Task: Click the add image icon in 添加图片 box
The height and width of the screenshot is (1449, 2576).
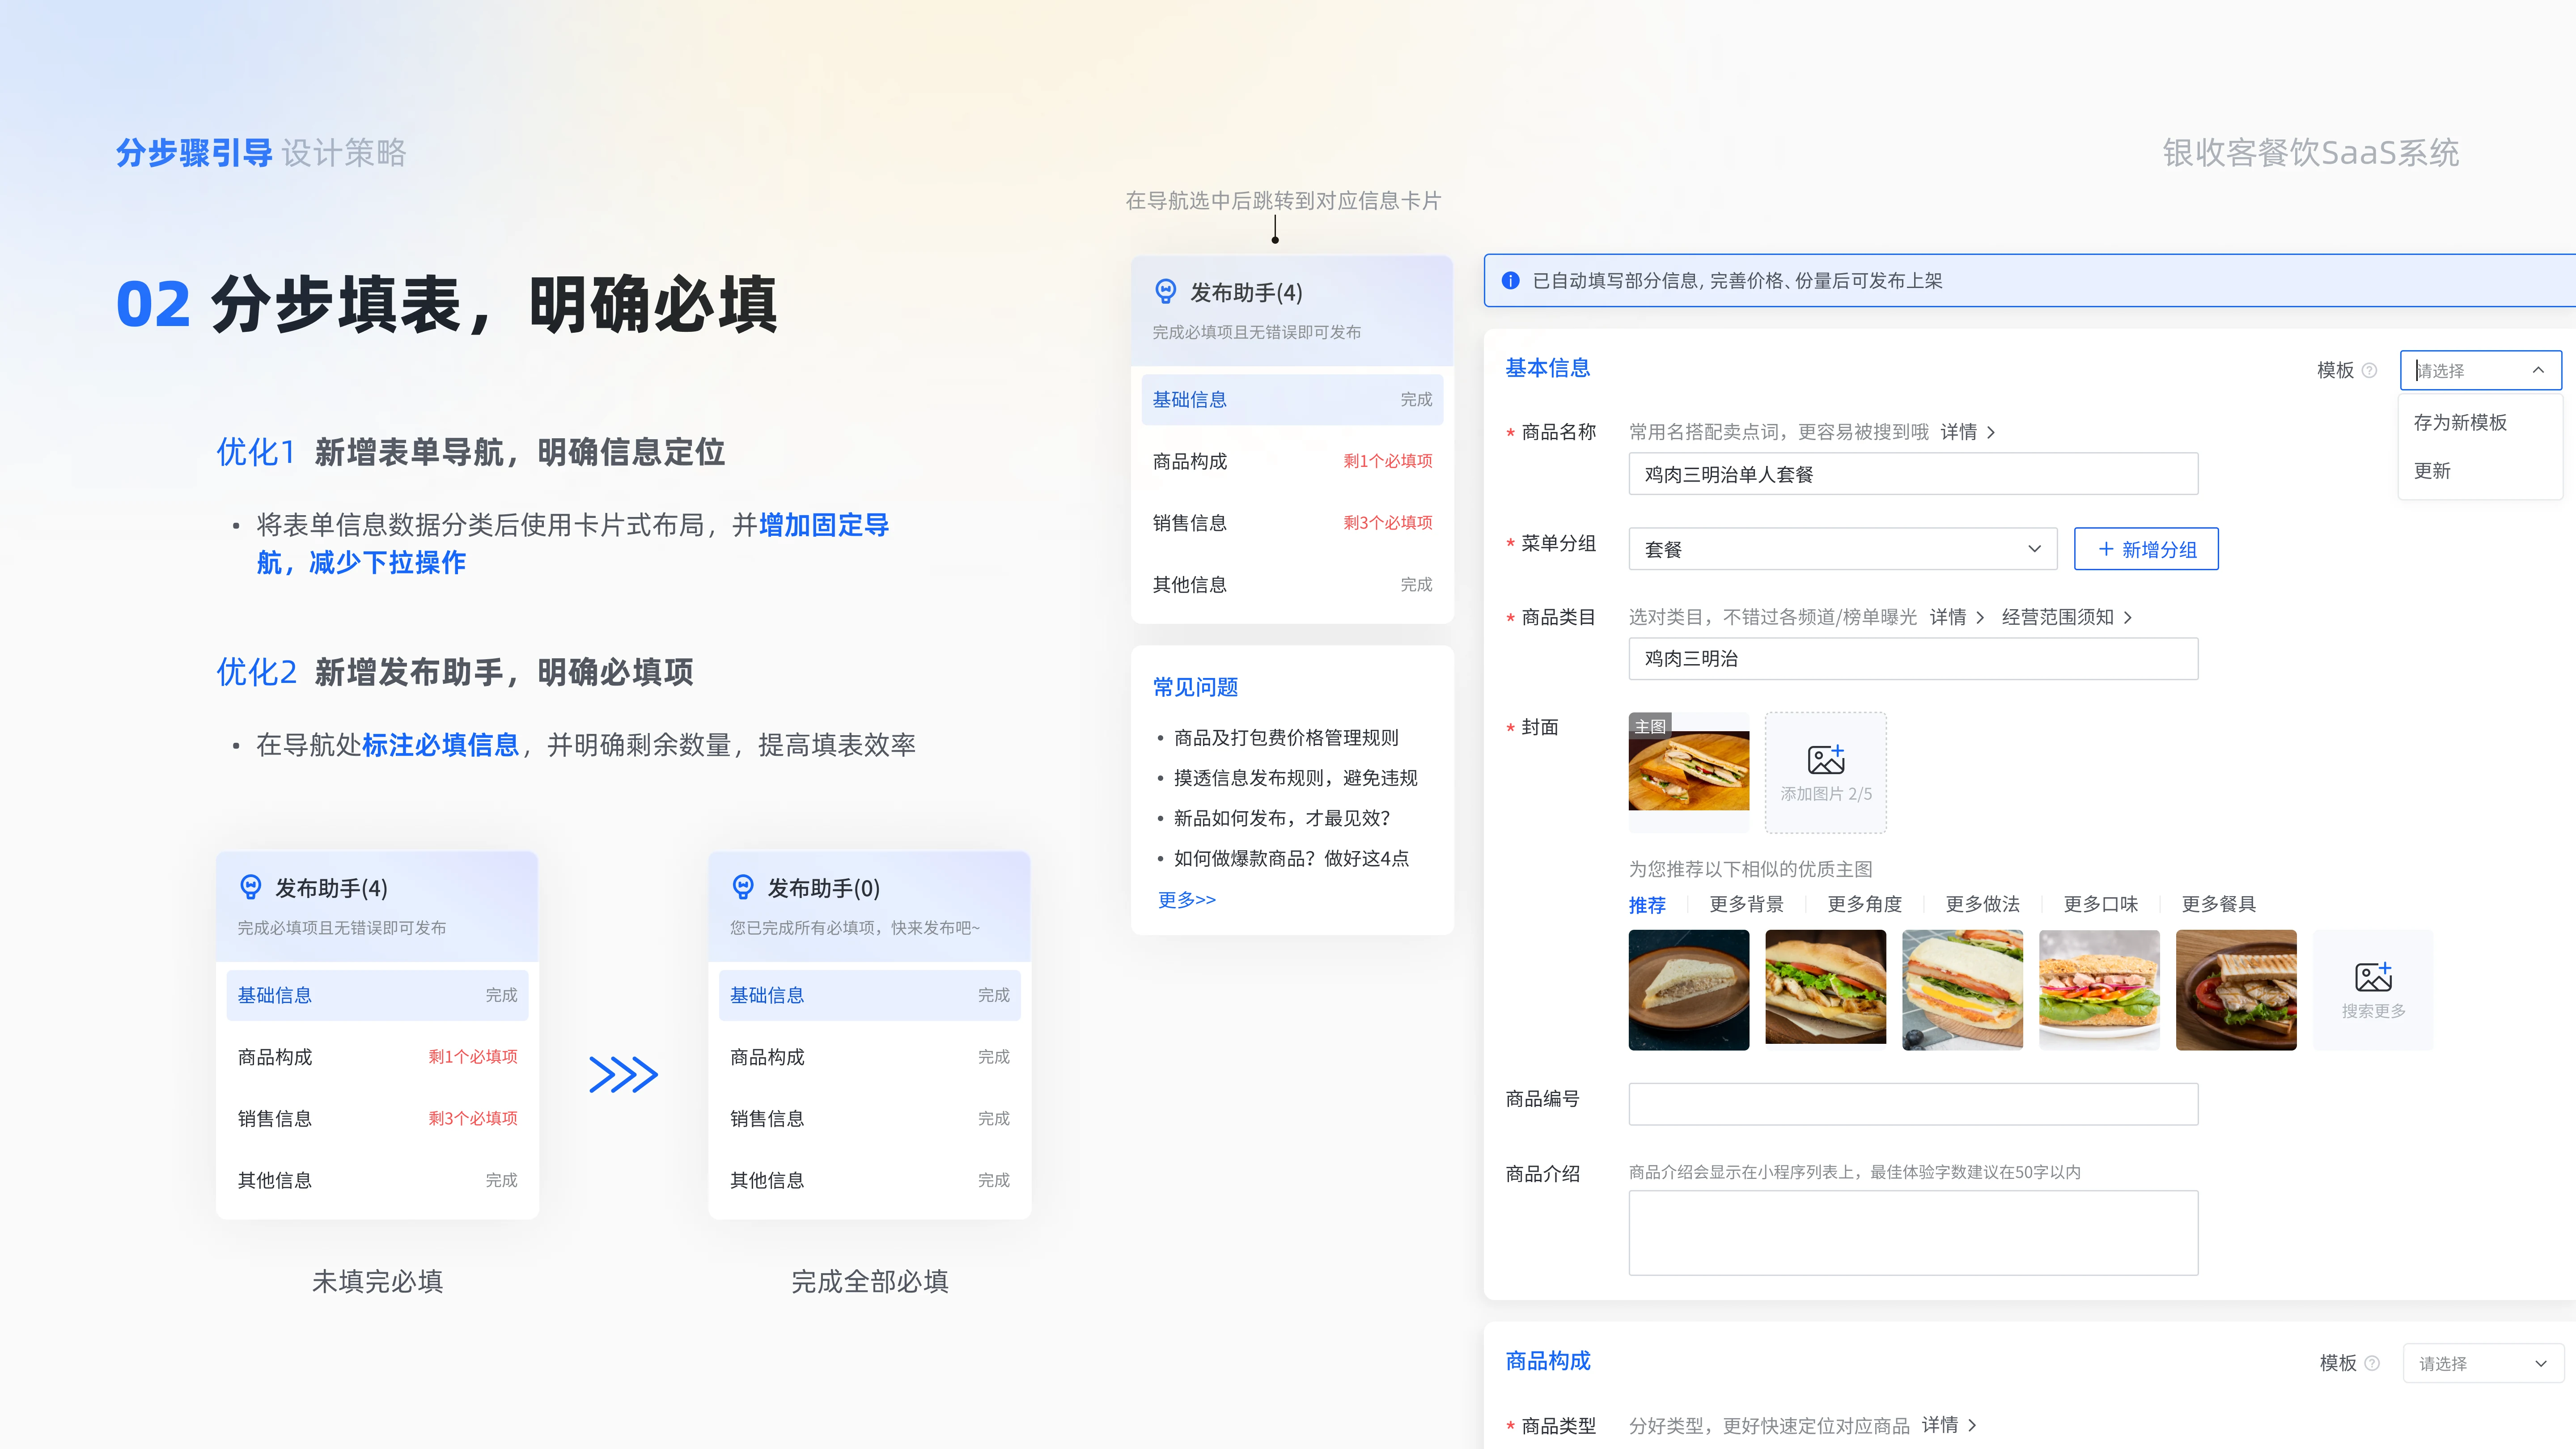Action: coord(1826,759)
